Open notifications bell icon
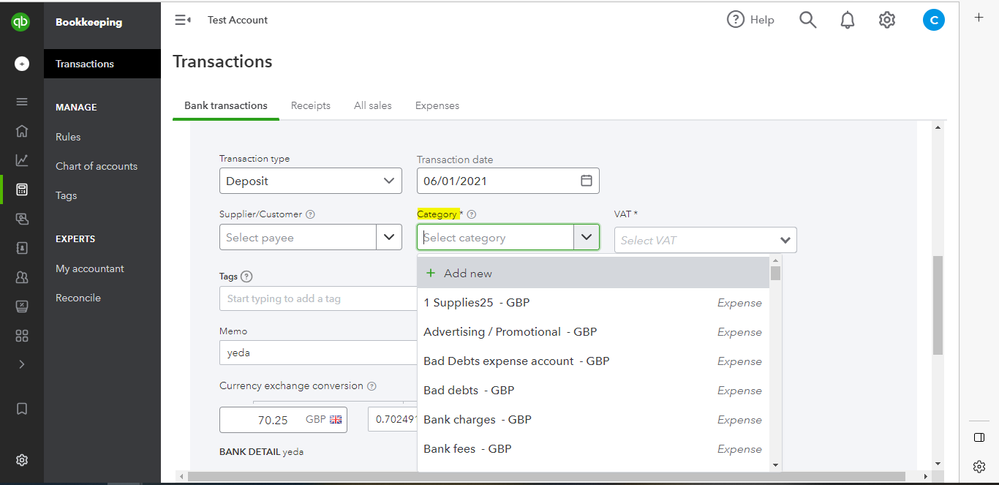The image size is (999, 485). [x=847, y=20]
